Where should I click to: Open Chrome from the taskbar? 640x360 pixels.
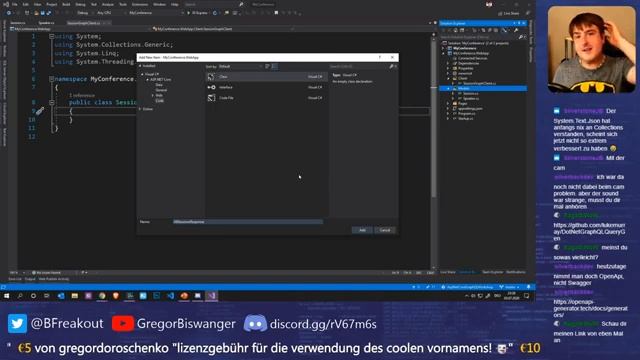[x=102, y=296]
